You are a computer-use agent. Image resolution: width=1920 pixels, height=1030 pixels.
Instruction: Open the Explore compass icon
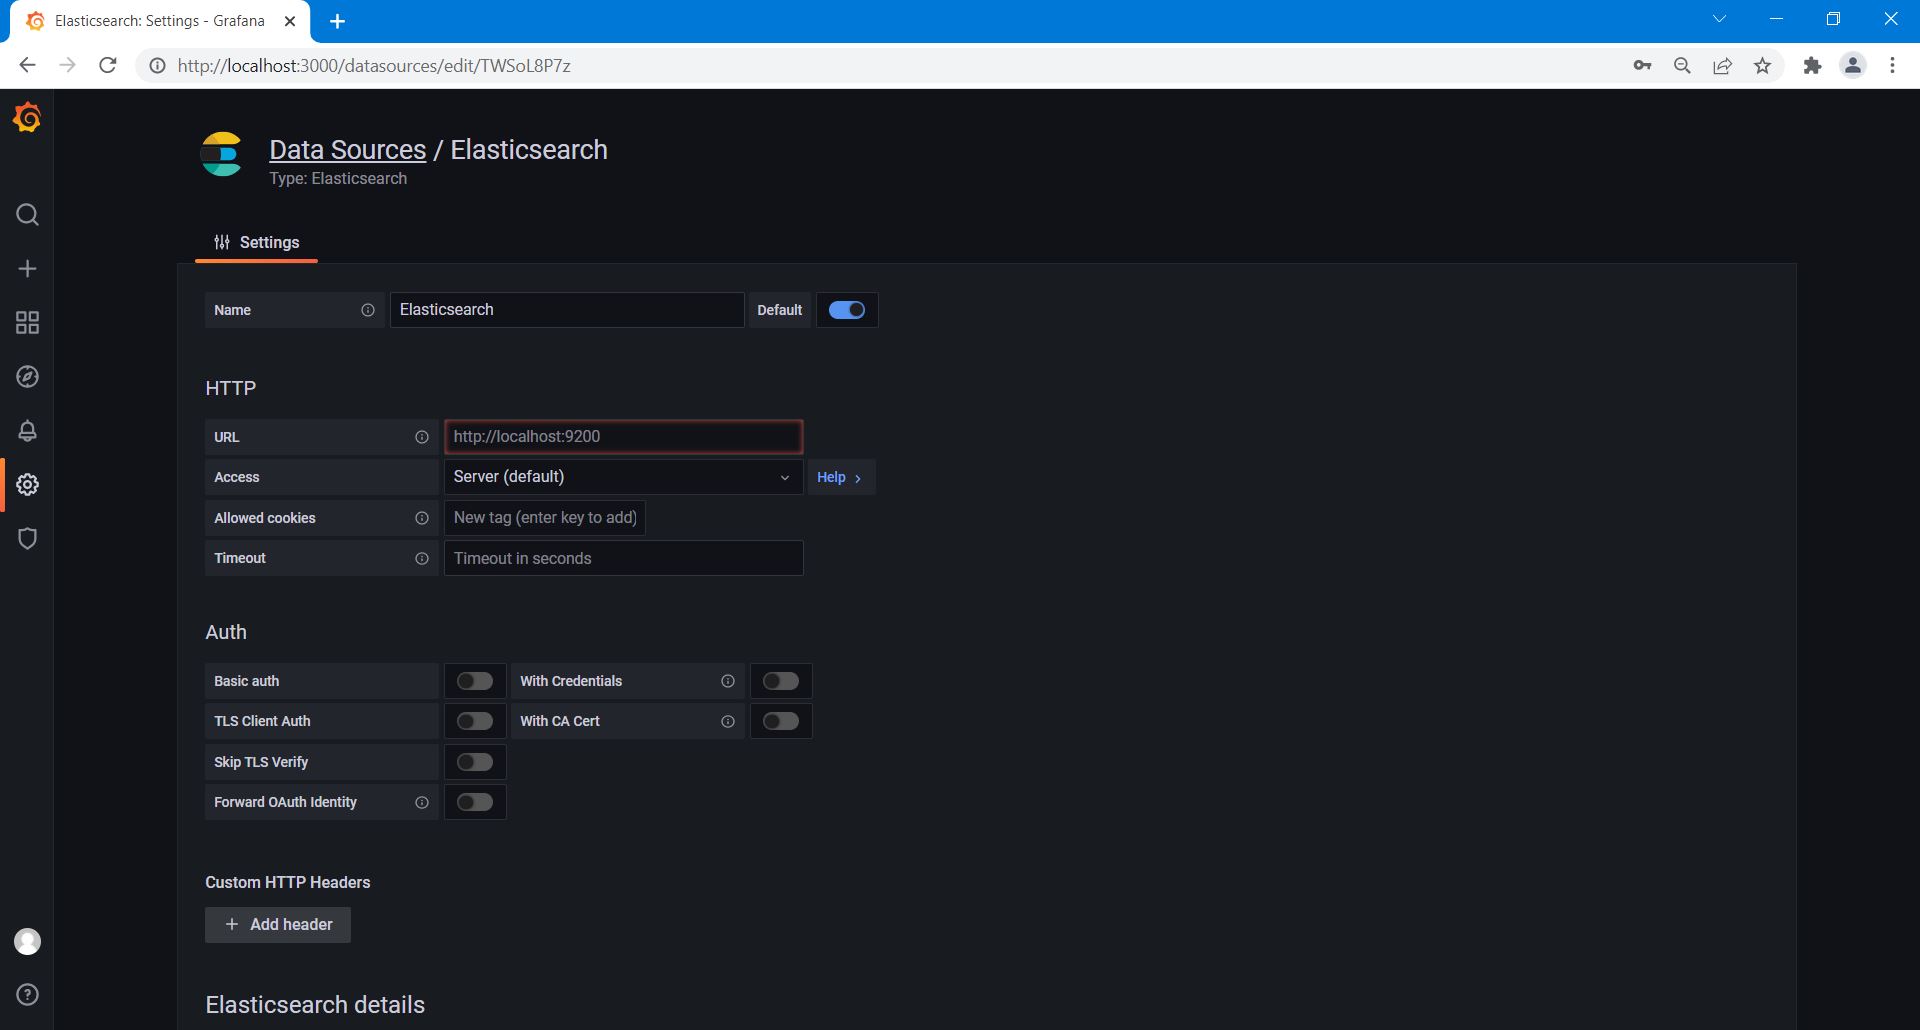[27, 377]
